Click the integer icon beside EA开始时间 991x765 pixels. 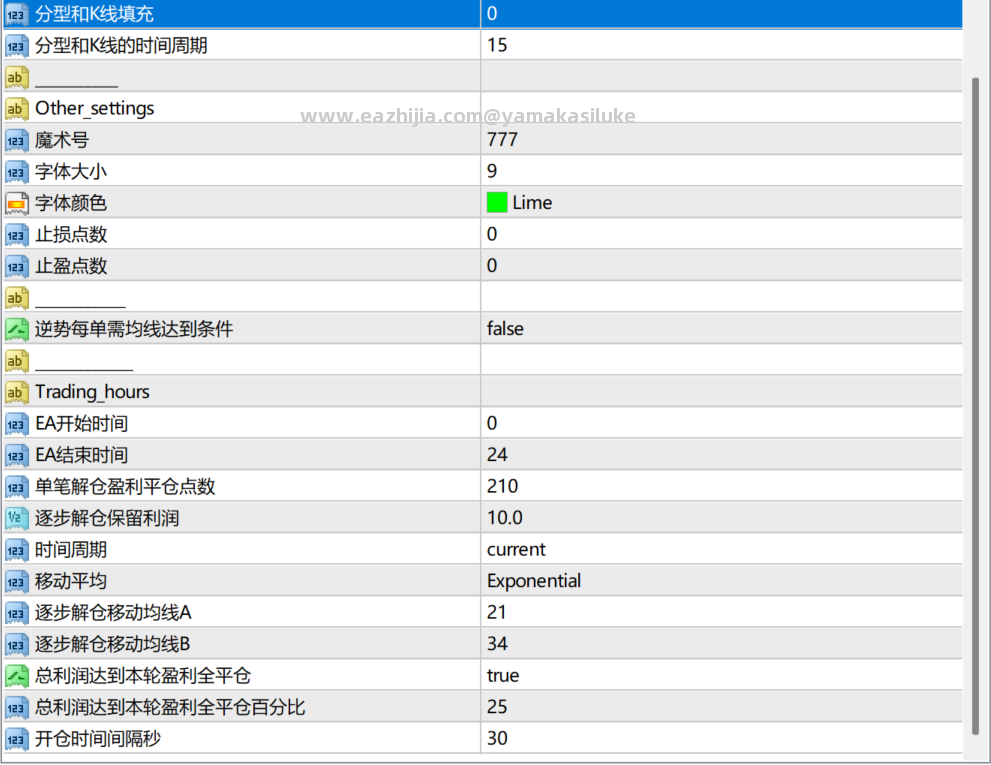tap(16, 424)
